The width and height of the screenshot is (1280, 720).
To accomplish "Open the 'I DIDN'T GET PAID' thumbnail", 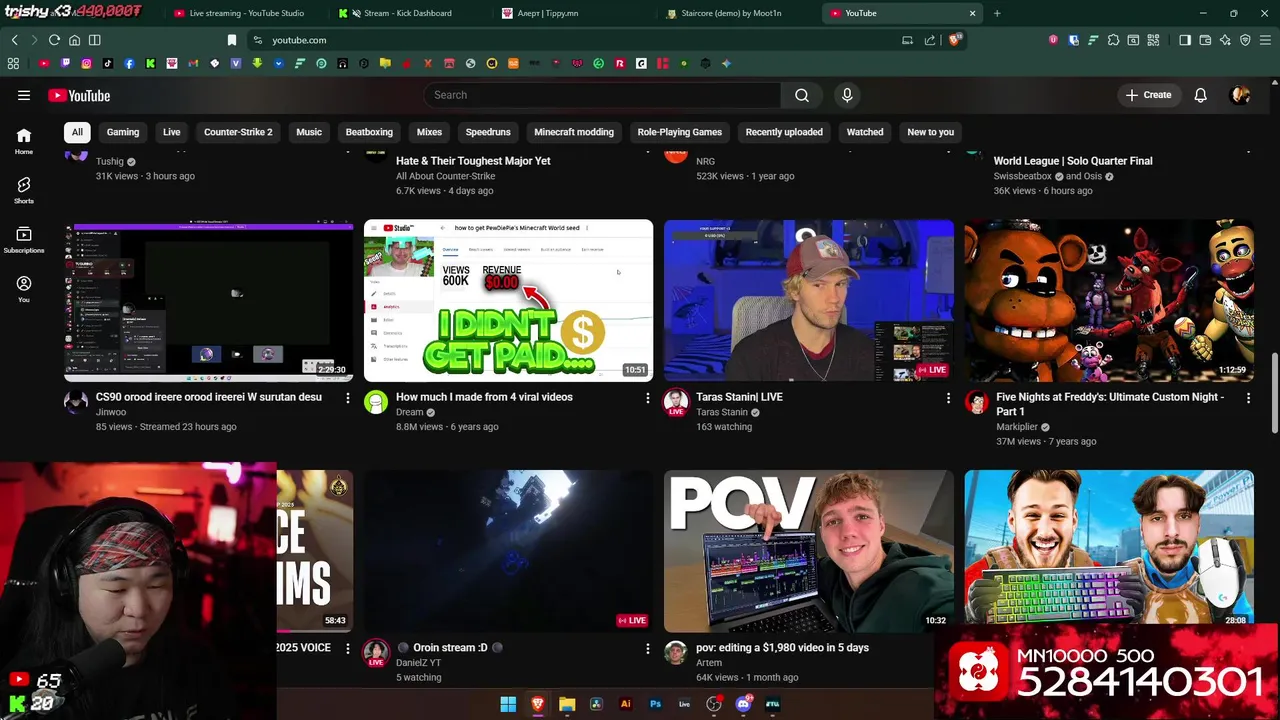I will coord(508,301).
